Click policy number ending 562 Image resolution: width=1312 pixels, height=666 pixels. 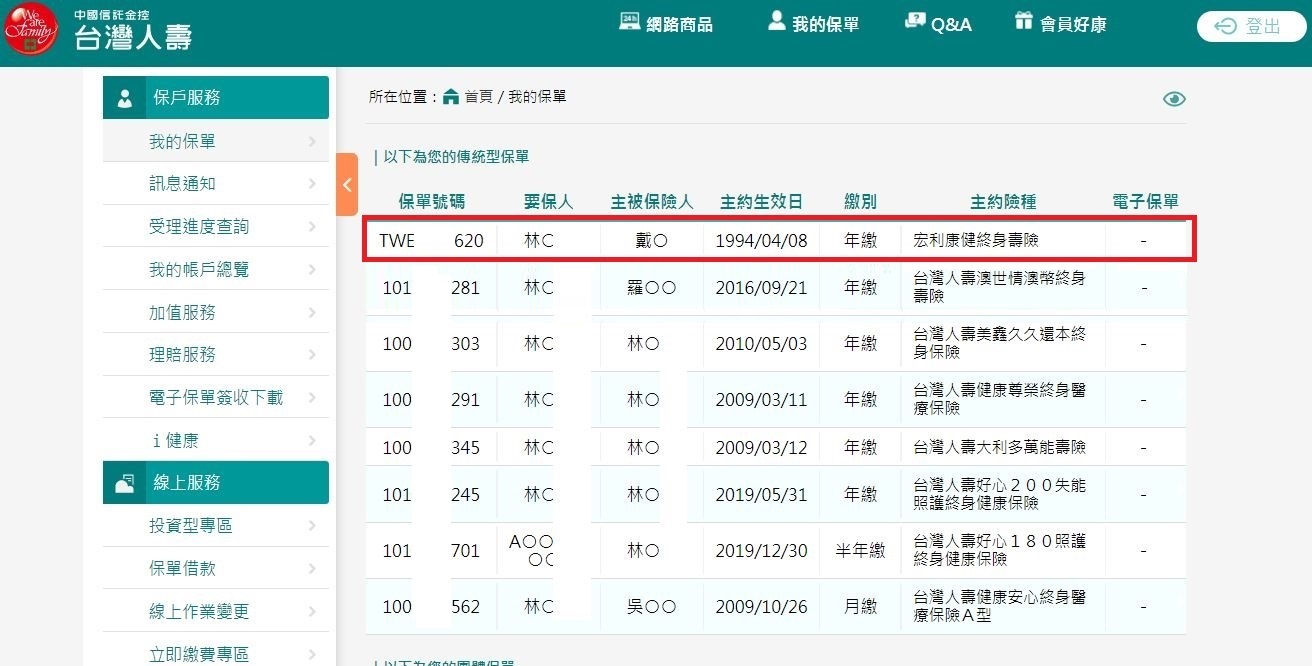coord(431,607)
